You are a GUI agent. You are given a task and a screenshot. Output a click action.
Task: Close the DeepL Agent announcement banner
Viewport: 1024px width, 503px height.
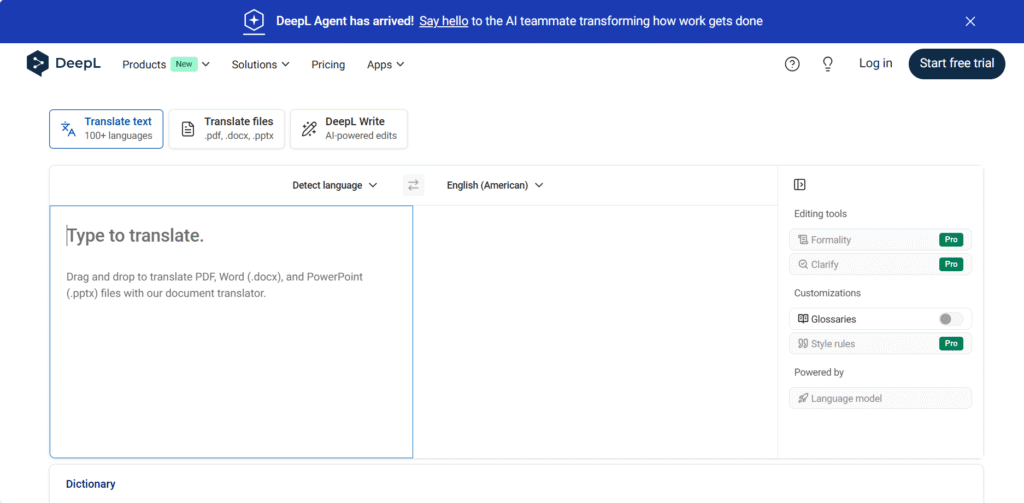pyautogui.click(x=970, y=21)
